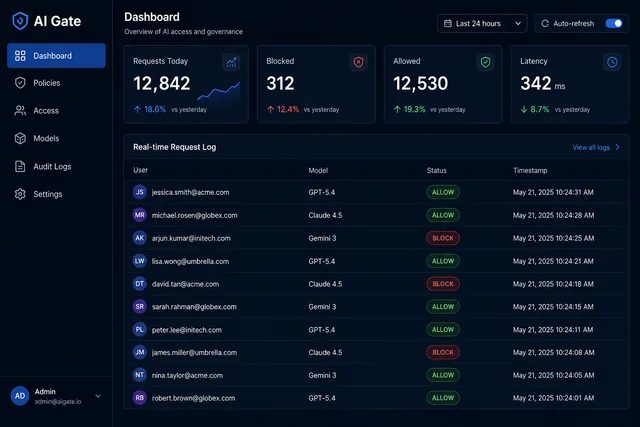Screen dimensions: 640x427
Task: Open the Last 24 hours dropdown
Action: [482, 24]
